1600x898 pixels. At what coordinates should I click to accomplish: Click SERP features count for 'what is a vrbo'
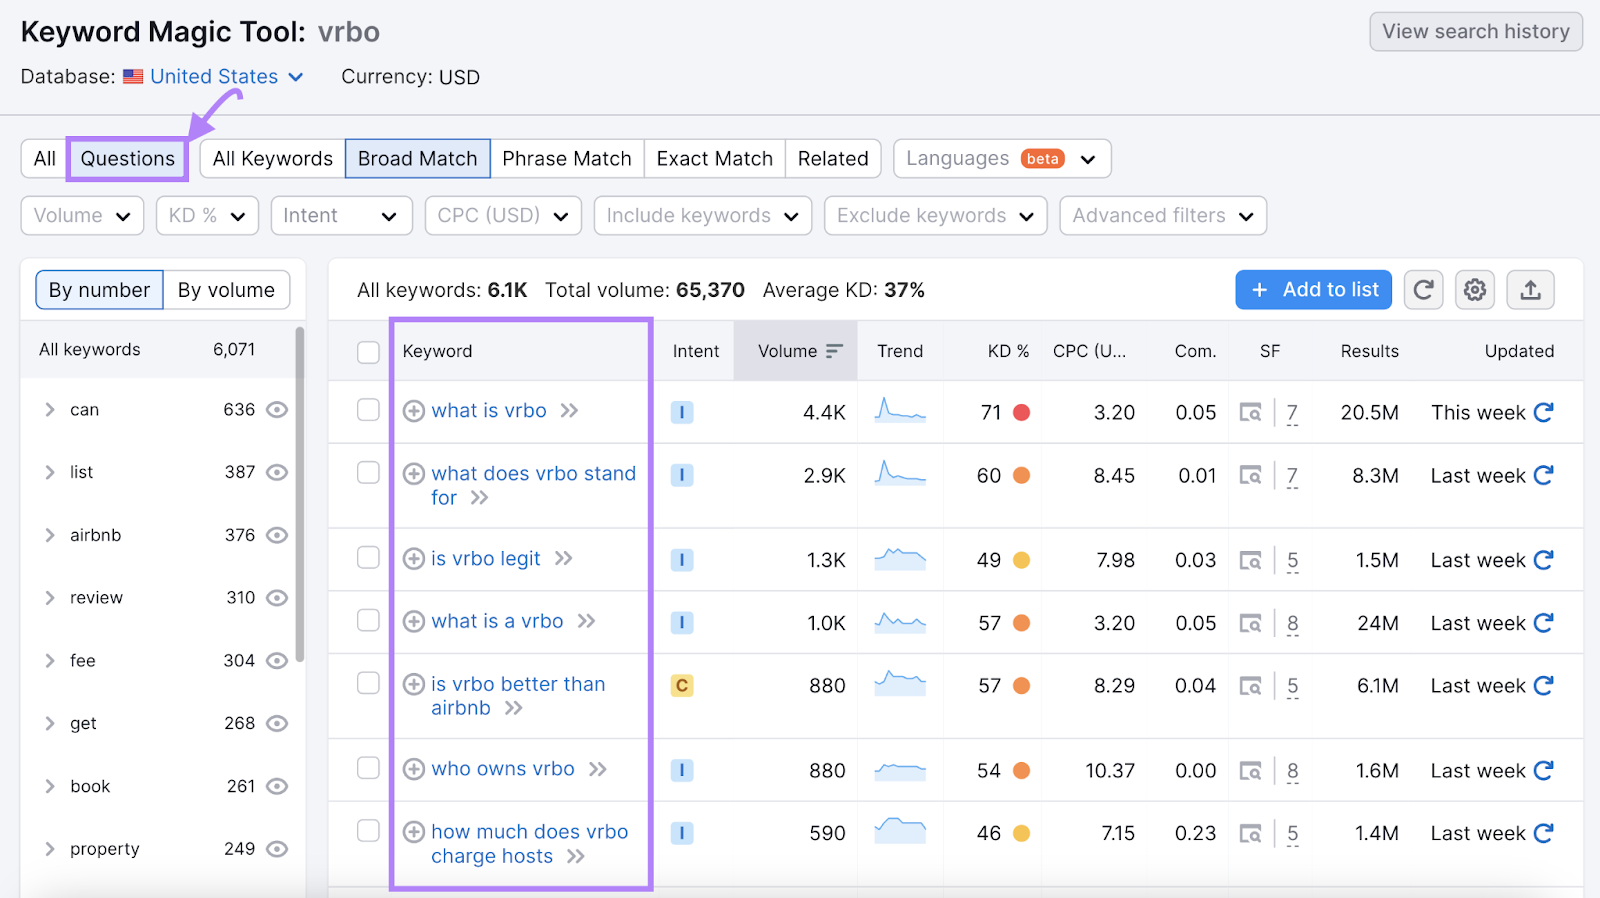(1293, 624)
